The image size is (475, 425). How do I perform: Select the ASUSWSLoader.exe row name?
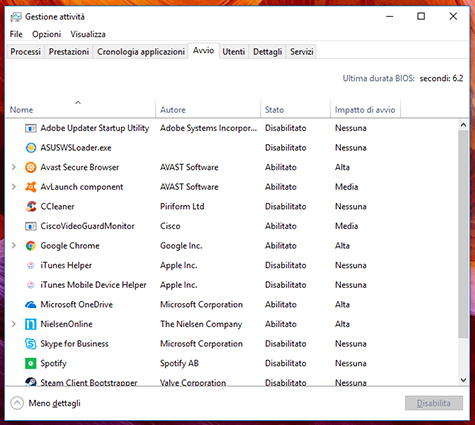[76, 148]
